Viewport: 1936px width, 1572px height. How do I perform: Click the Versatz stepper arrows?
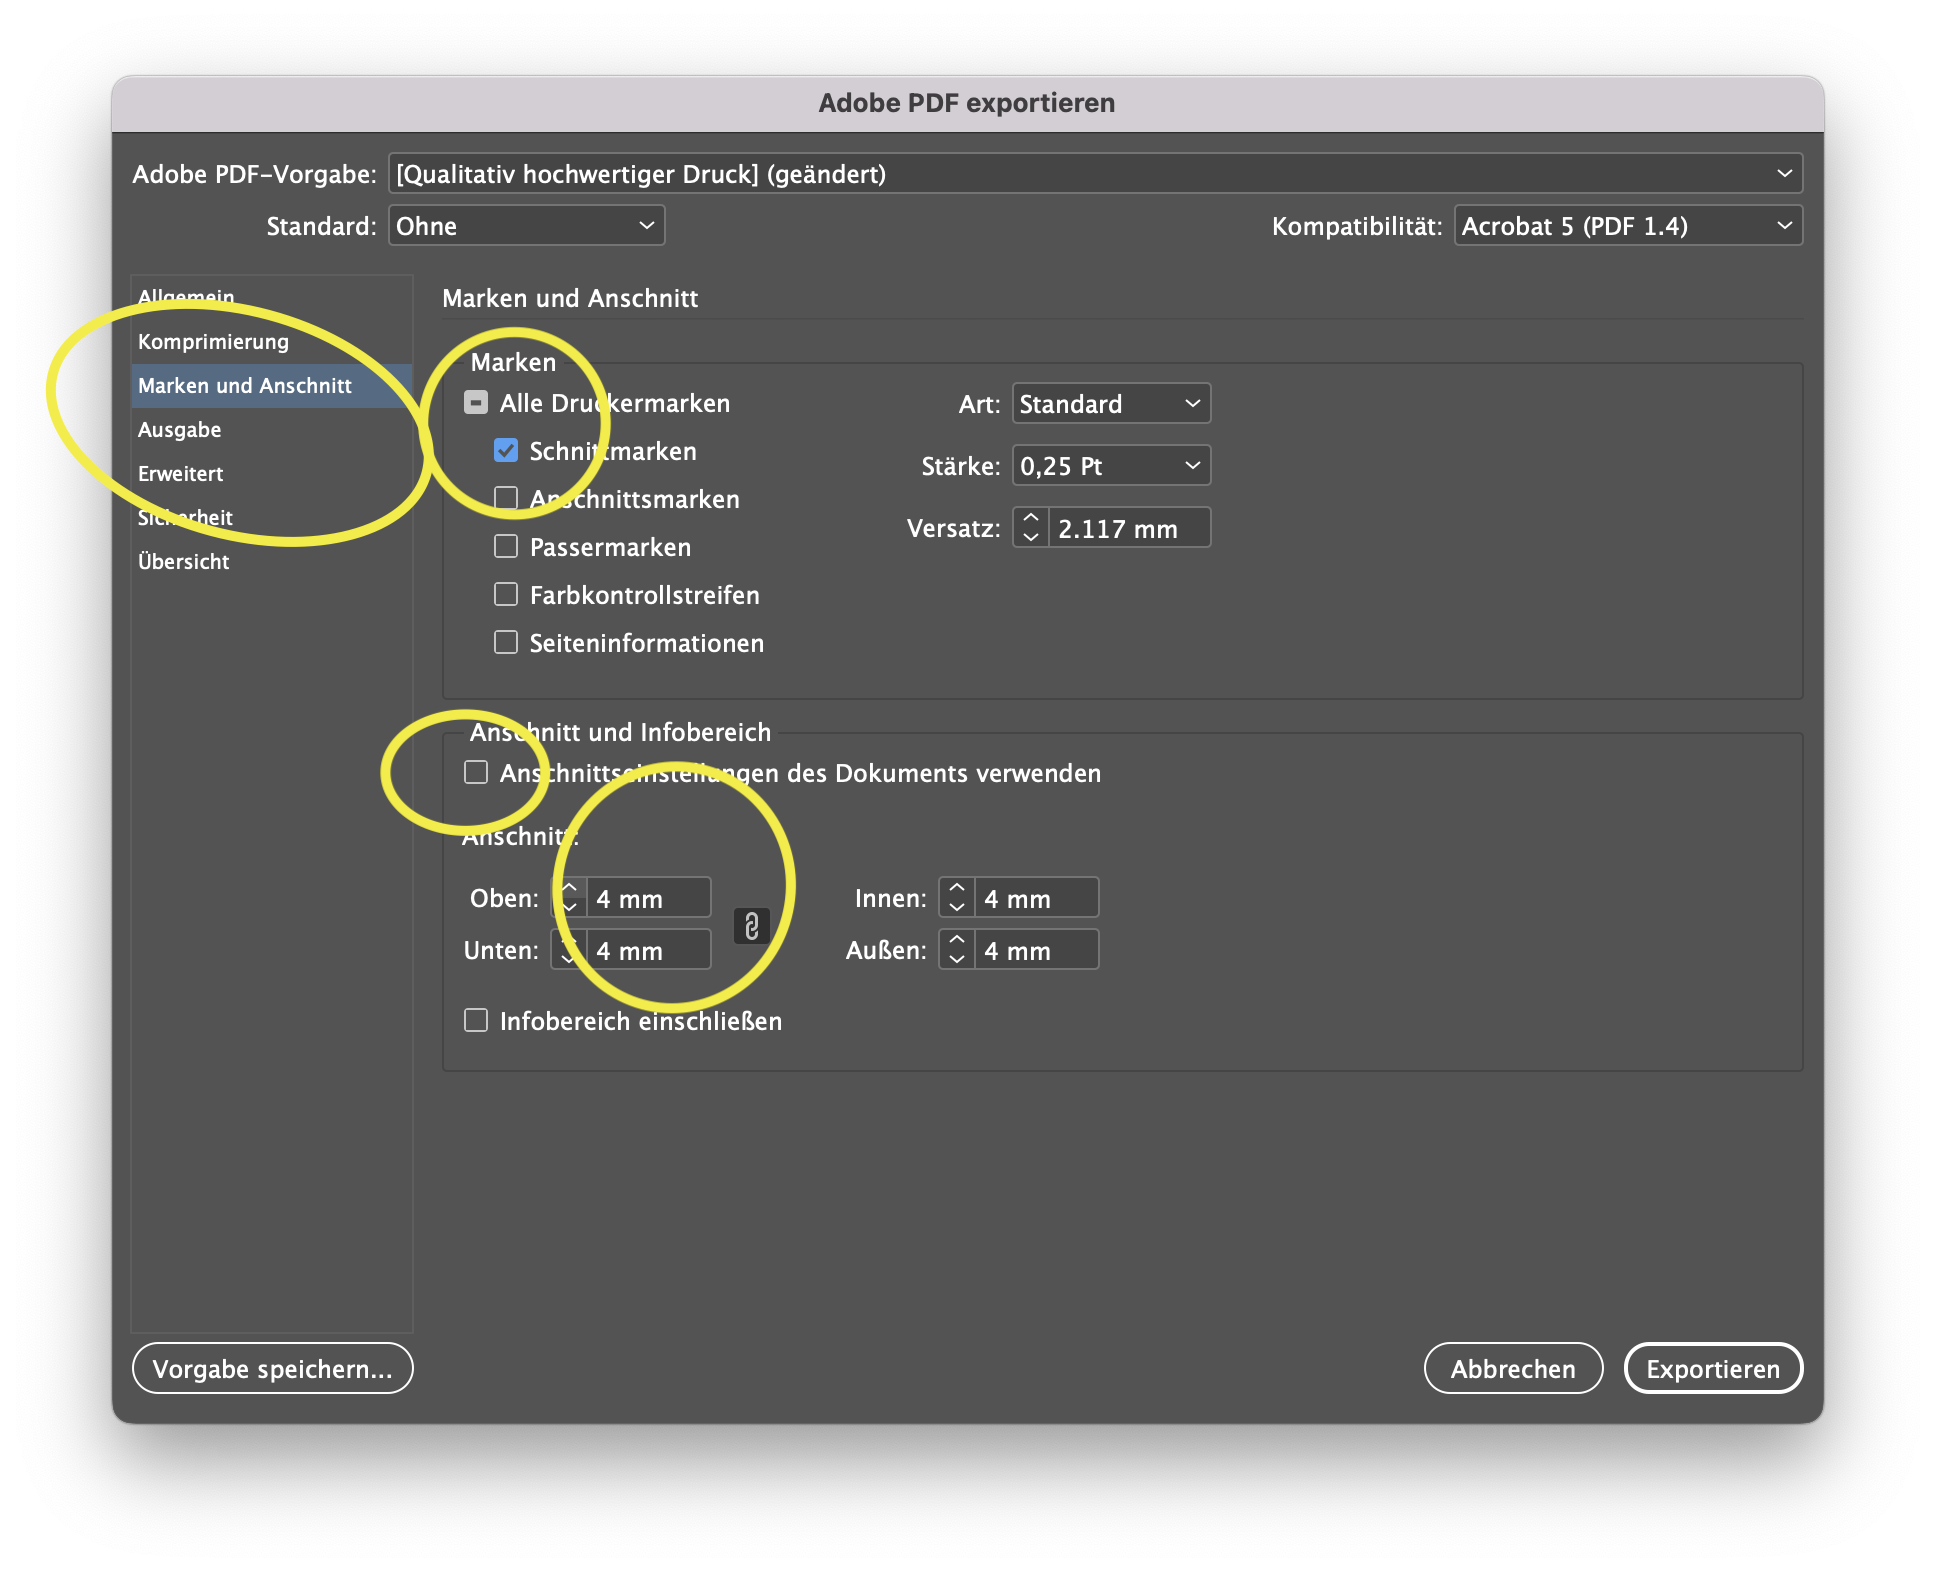click(1031, 527)
